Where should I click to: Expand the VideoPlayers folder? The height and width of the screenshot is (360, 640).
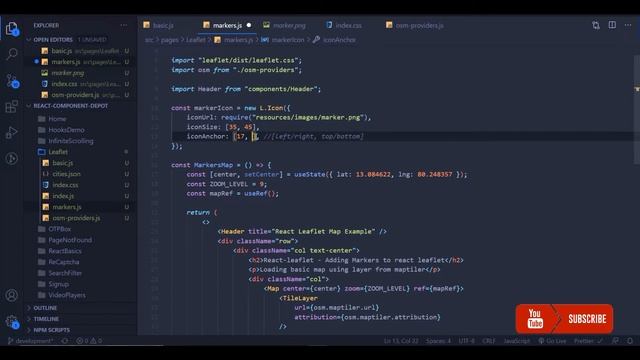coord(67,295)
